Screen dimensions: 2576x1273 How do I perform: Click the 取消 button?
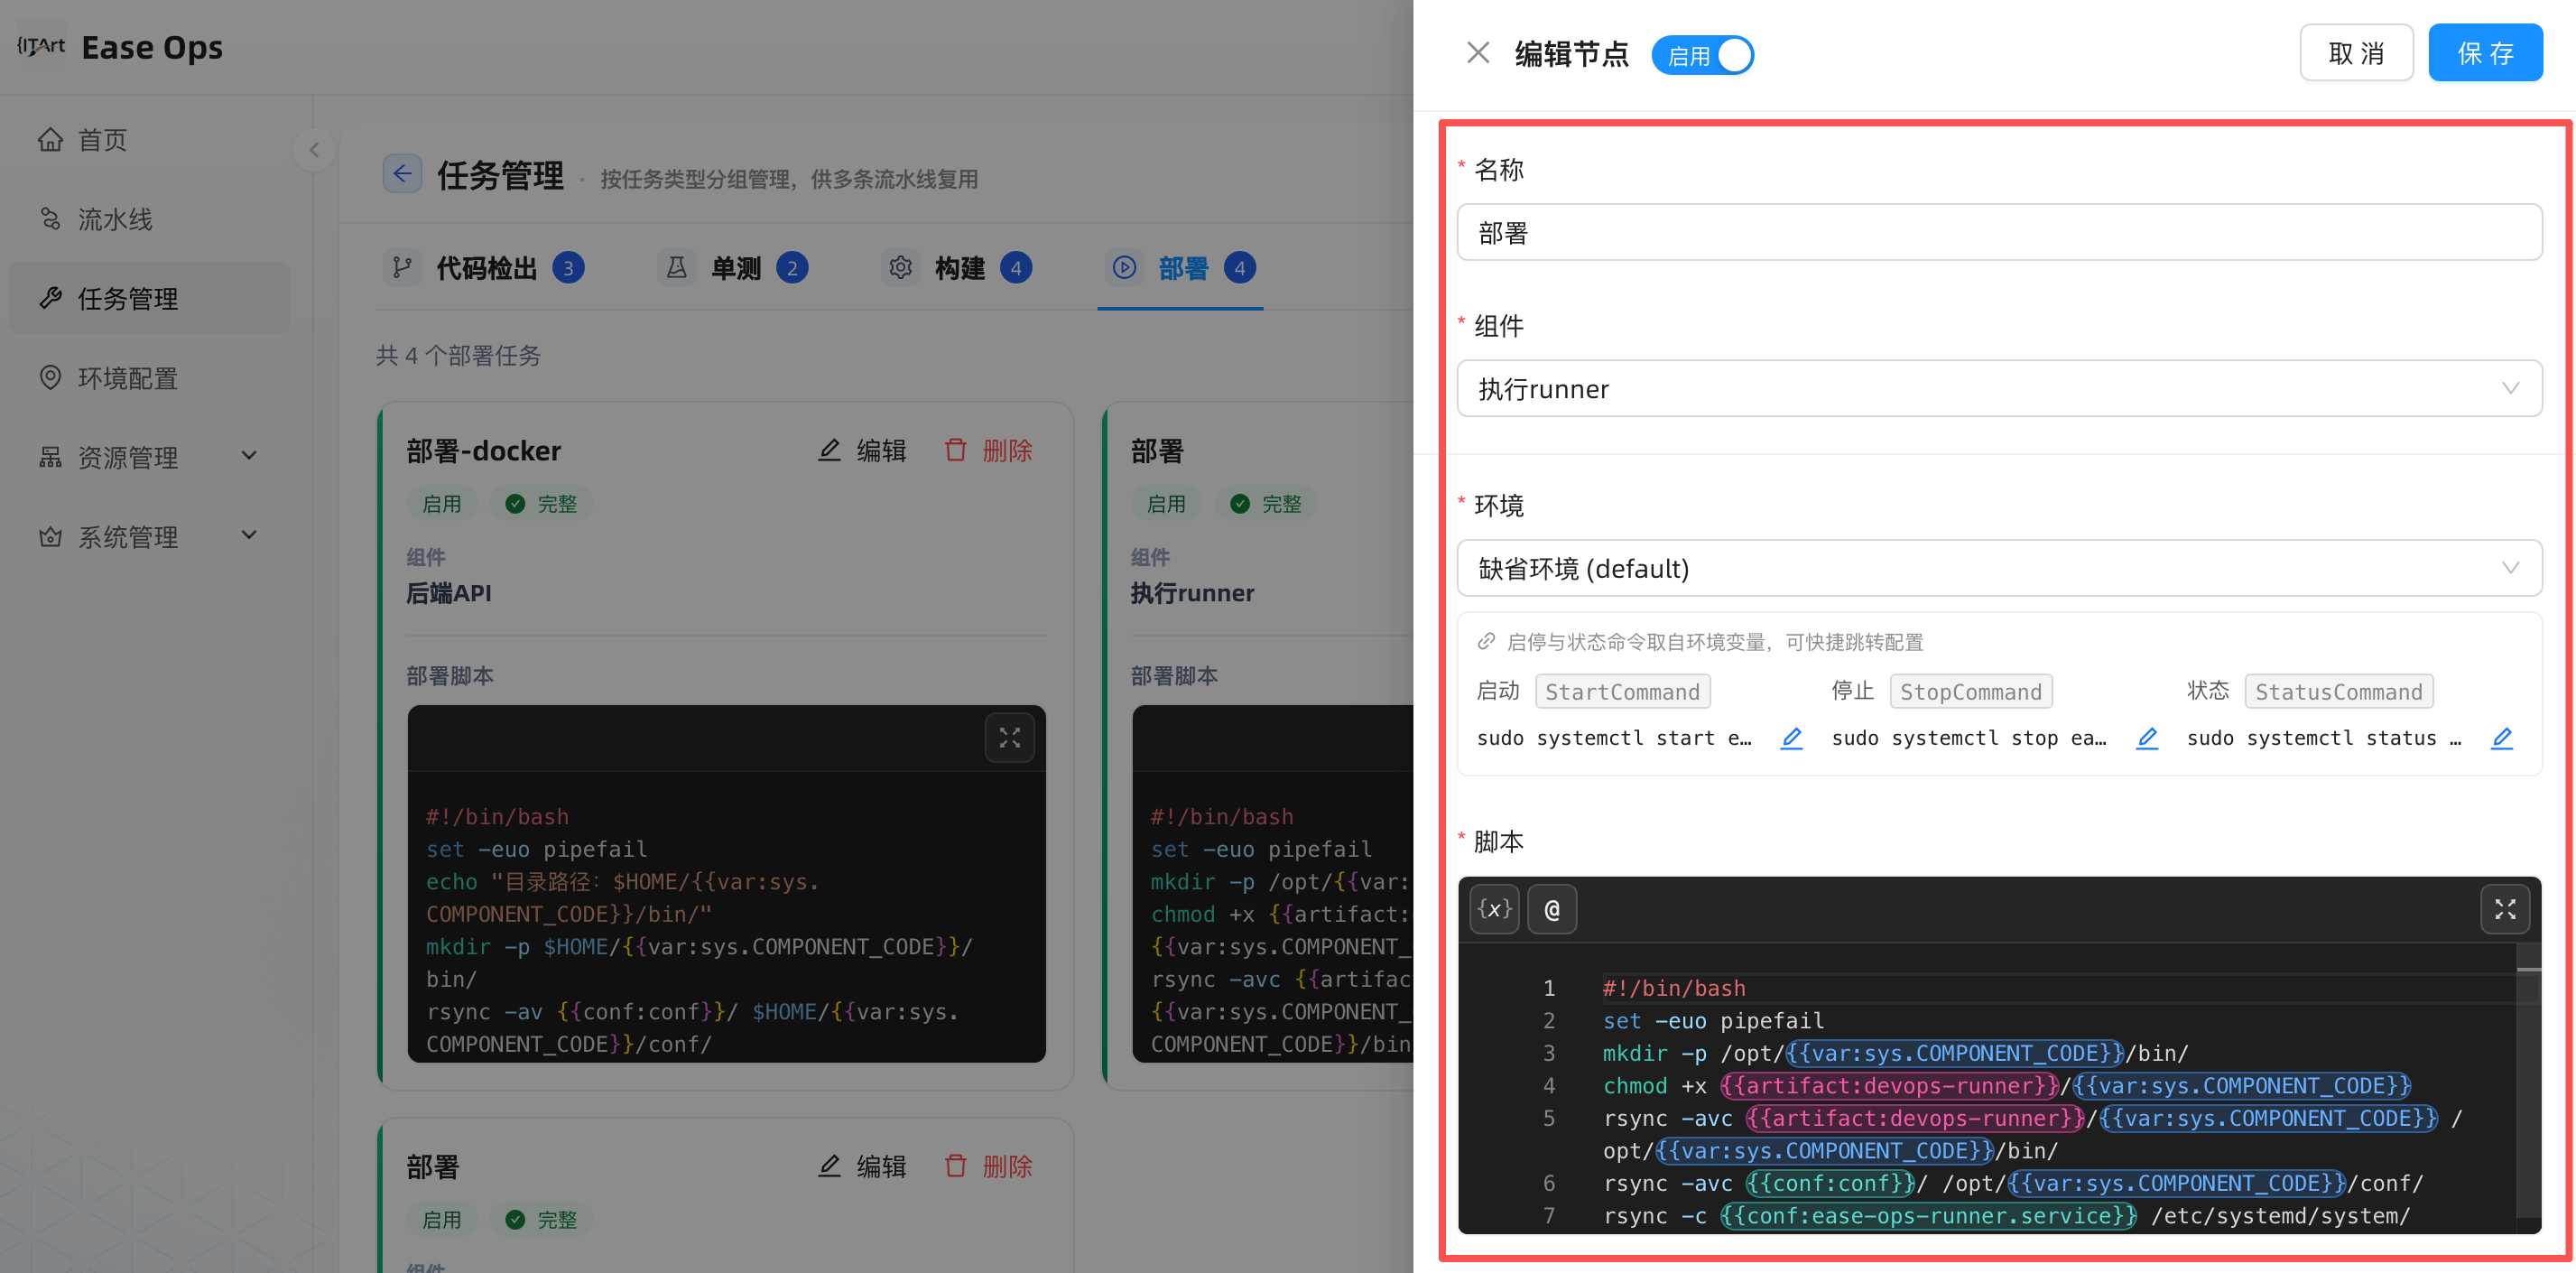click(2356, 53)
